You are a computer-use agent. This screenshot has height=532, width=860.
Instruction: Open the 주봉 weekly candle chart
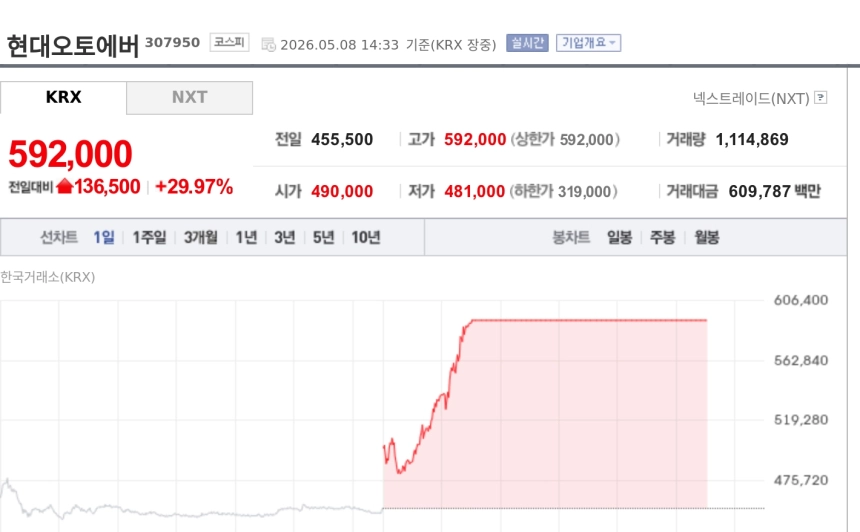coord(663,237)
